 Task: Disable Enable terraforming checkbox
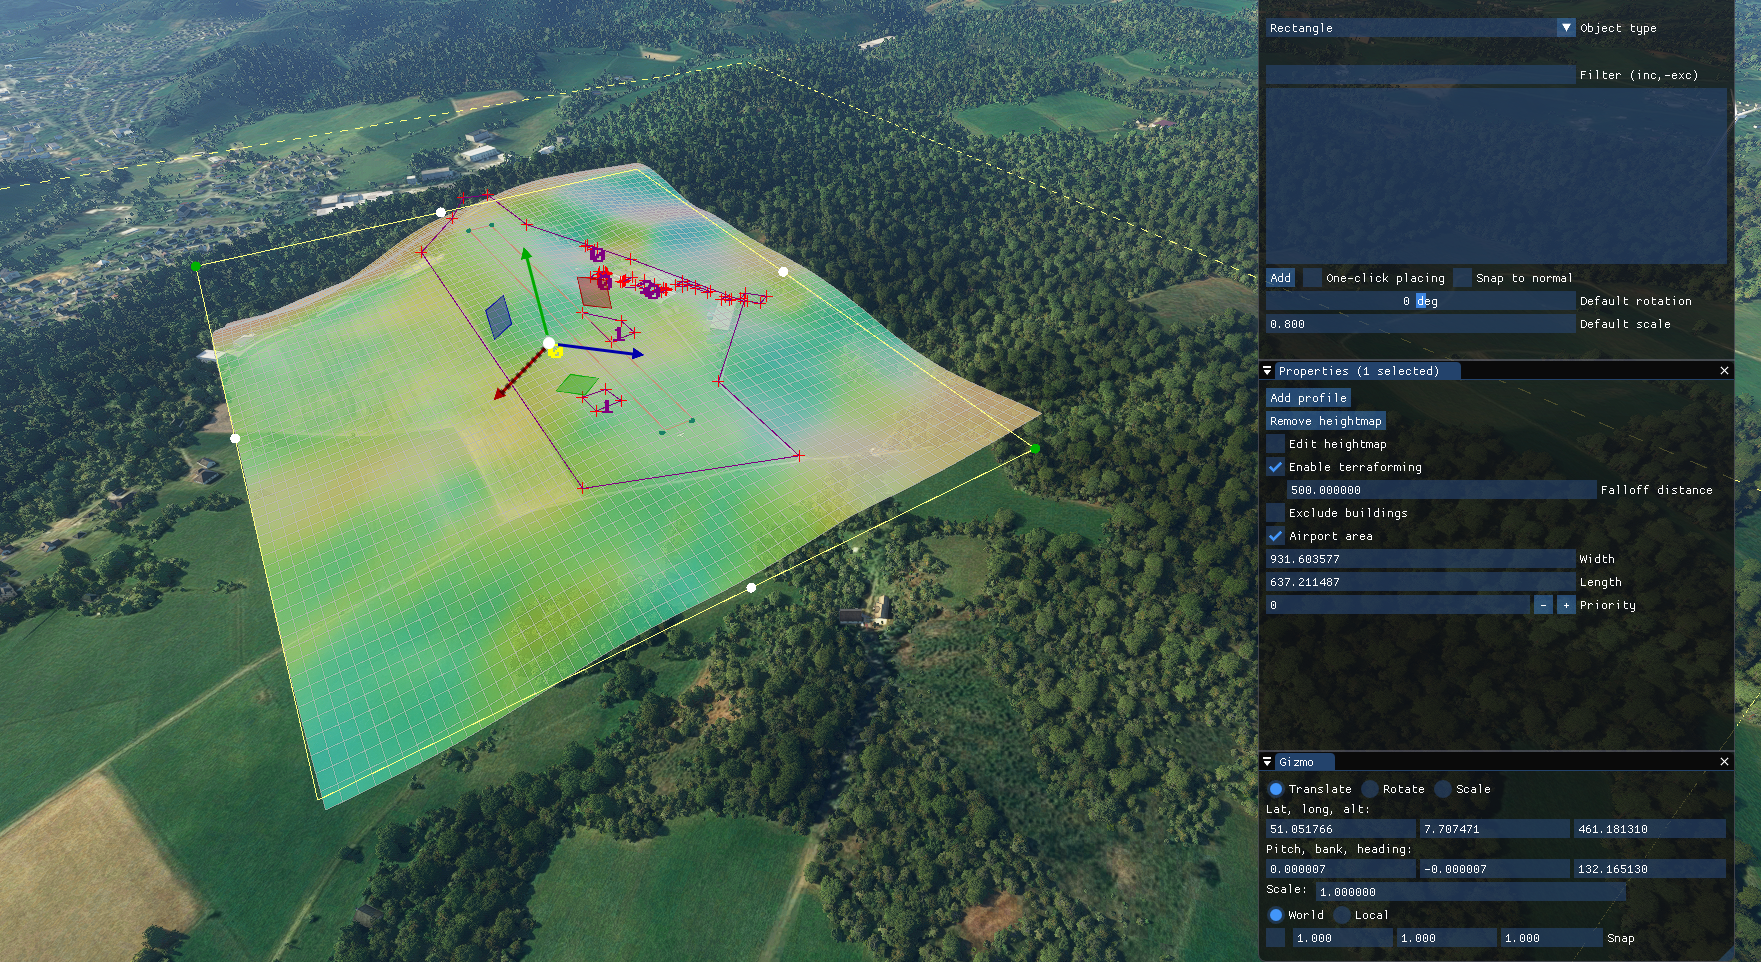point(1275,467)
